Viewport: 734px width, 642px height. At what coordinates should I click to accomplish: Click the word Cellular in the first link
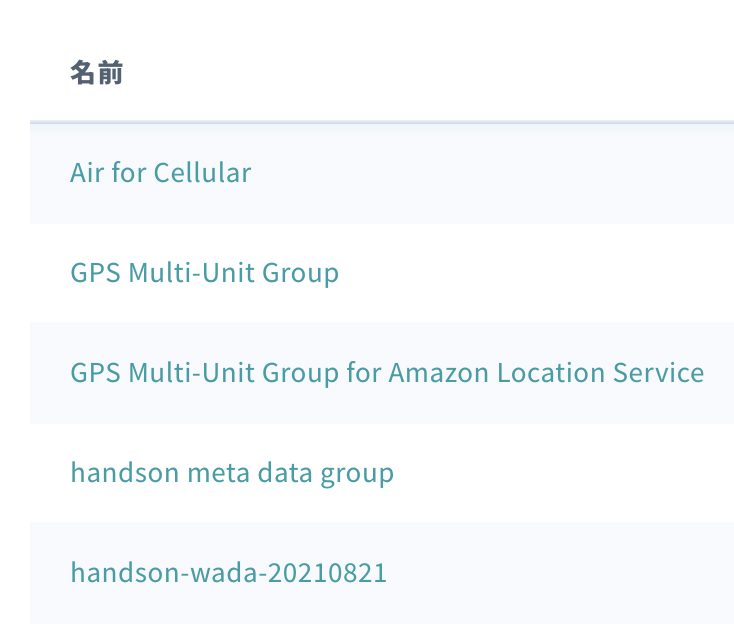click(202, 172)
